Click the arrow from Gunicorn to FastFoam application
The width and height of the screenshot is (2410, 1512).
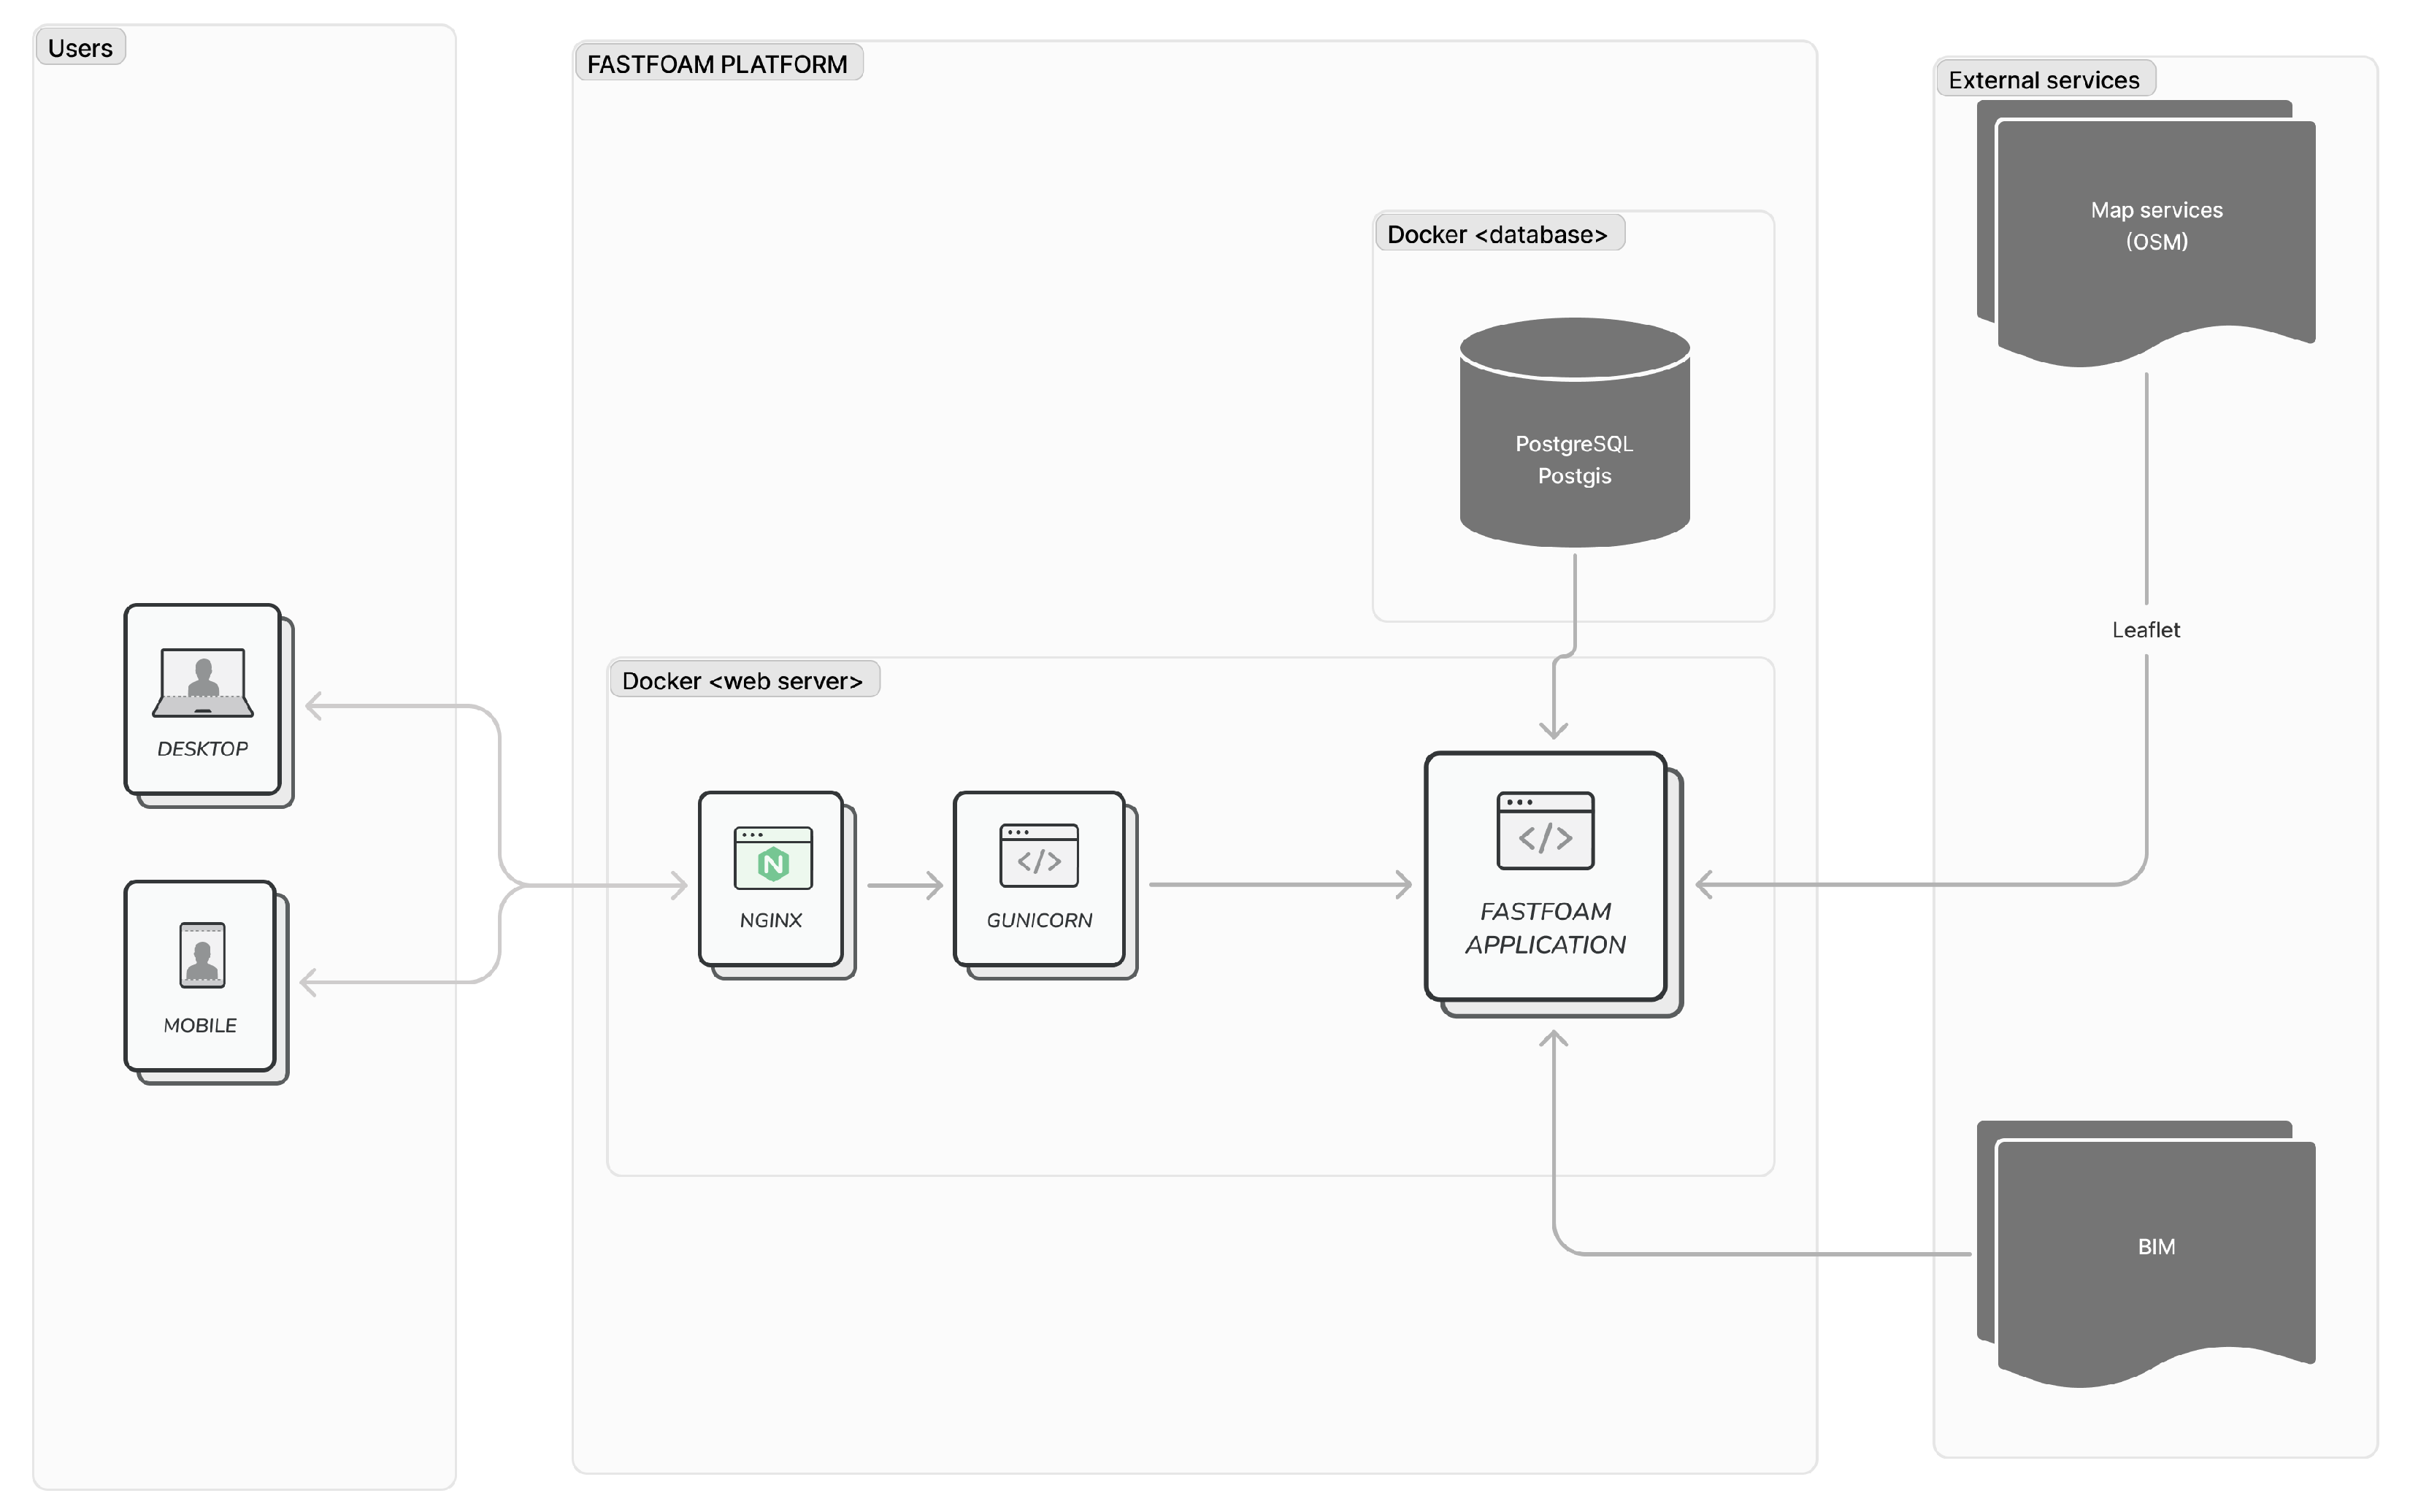click(x=1280, y=885)
